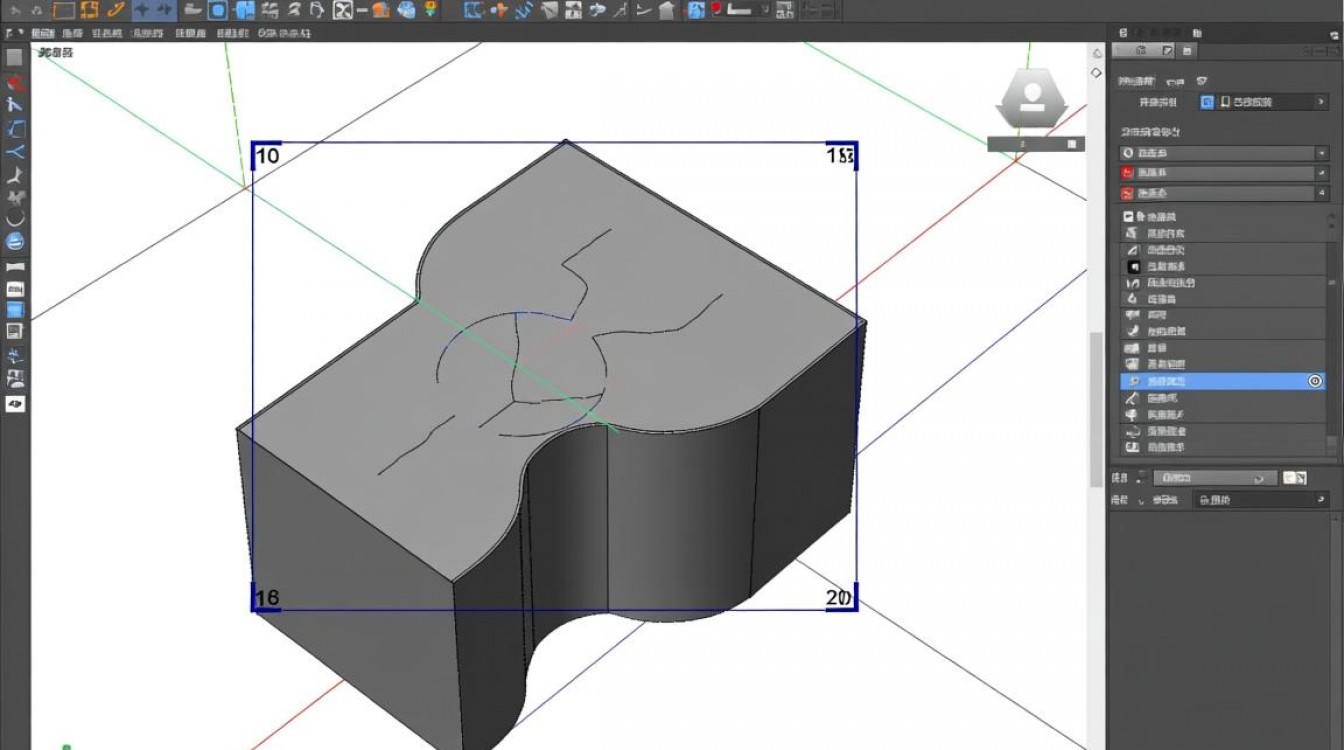Click the eye icon at bottom of left toolbar
The width and height of the screenshot is (1344, 750).
pos(15,403)
